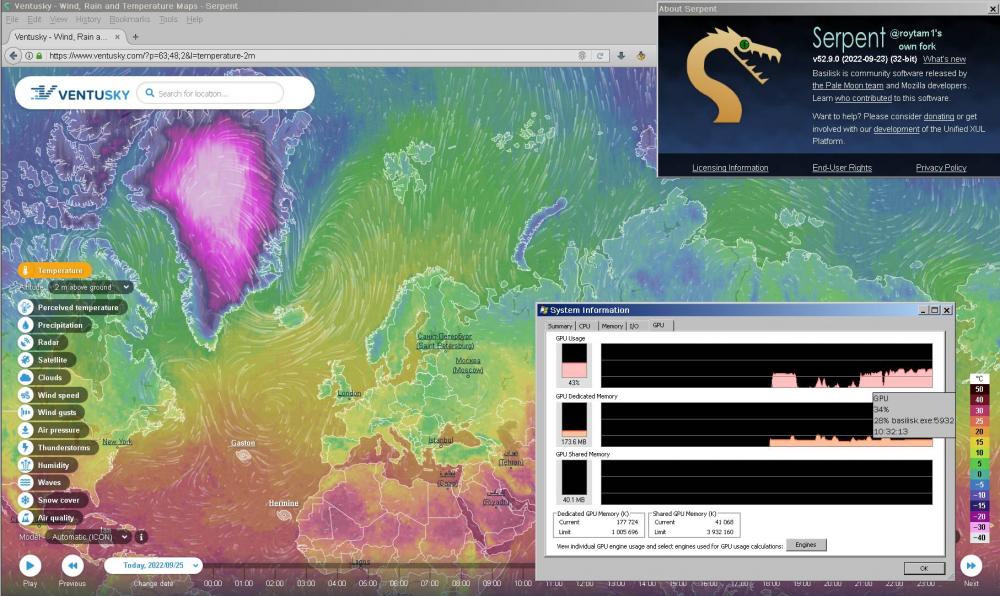This screenshot has height=596, width=1000.
Task: Step forward with the Next button
Action: point(970,566)
